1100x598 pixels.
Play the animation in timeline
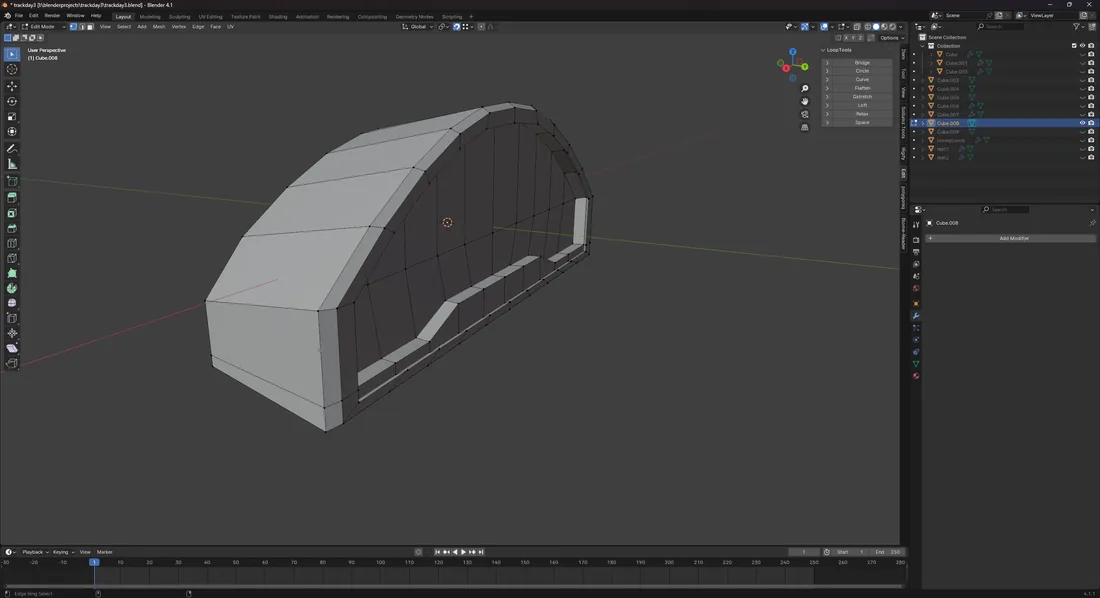pyautogui.click(x=463, y=552)
